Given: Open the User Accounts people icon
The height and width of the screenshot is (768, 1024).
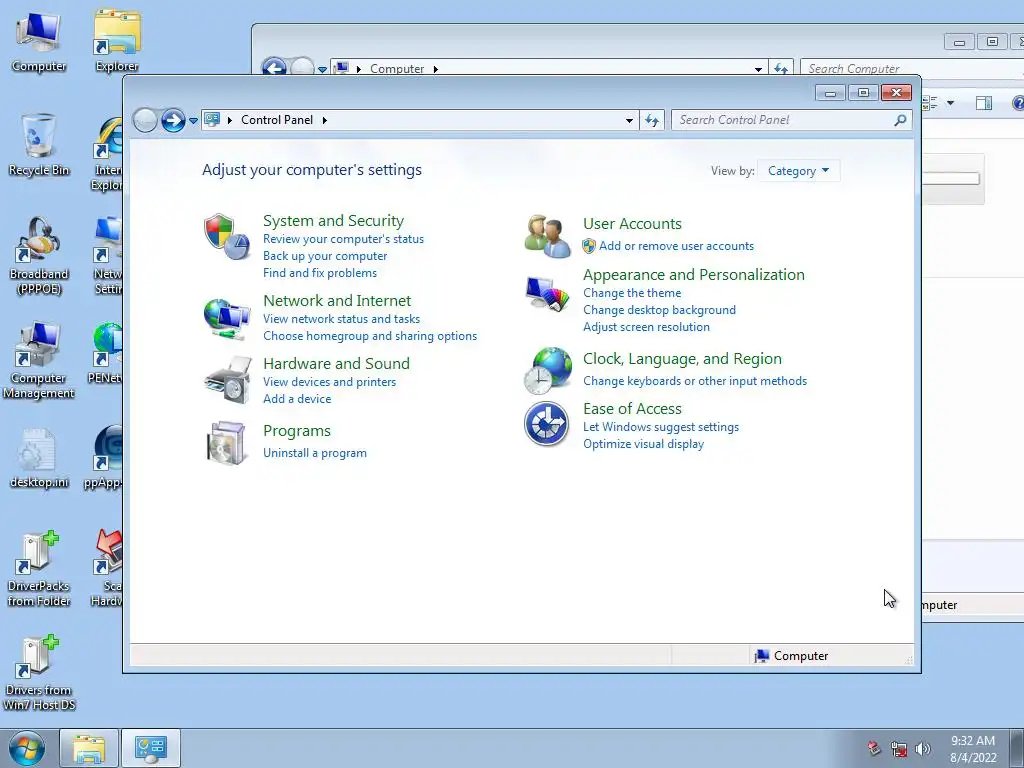Looking at the screenshot, I should pos(547,236).
